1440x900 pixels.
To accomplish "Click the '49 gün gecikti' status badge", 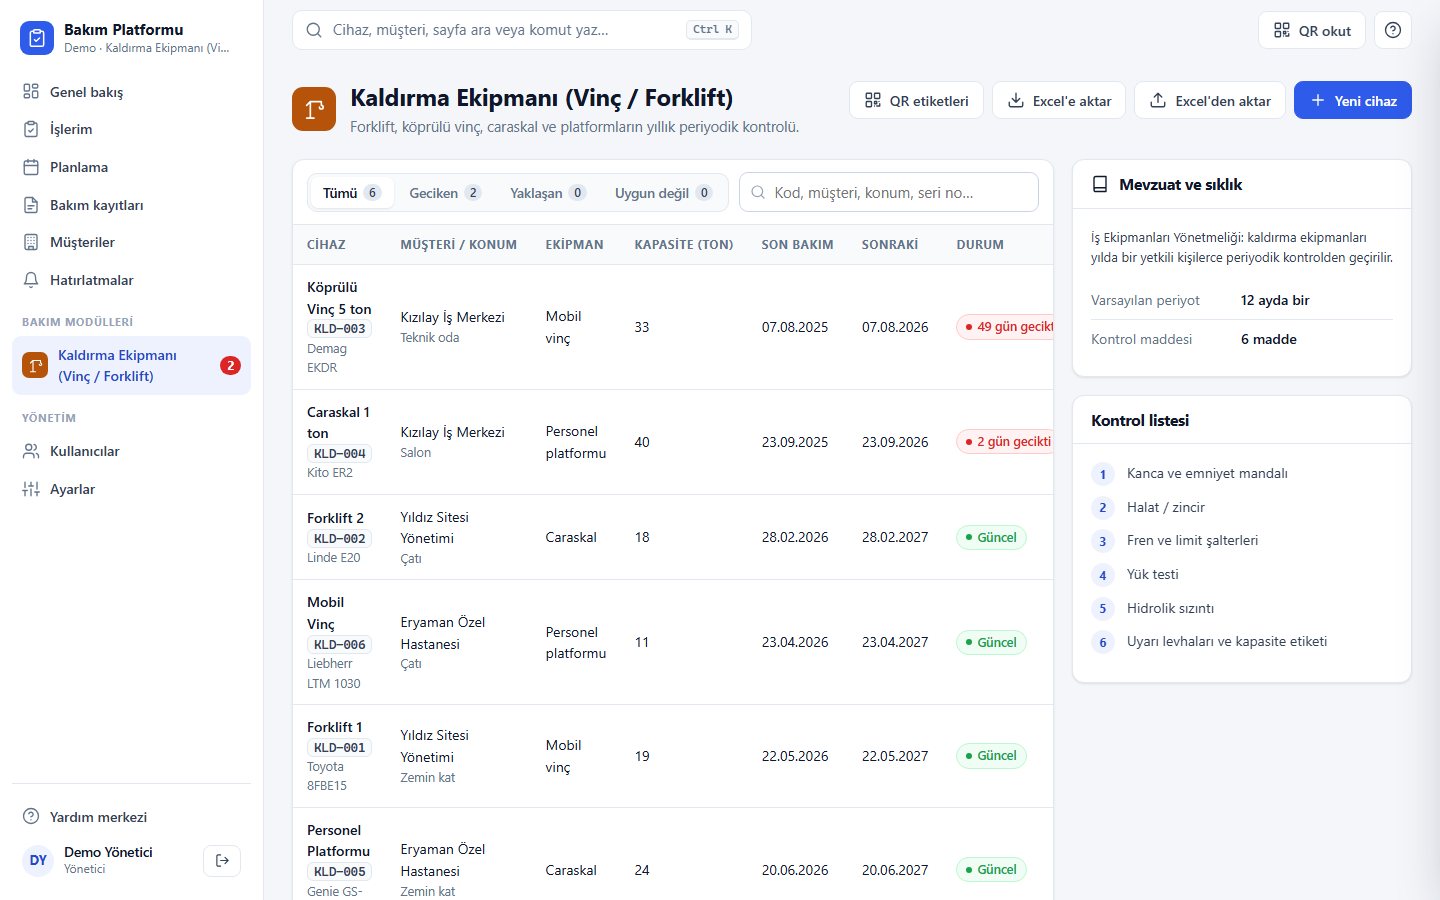I will pyautogui.click(x=1005, y=327).
